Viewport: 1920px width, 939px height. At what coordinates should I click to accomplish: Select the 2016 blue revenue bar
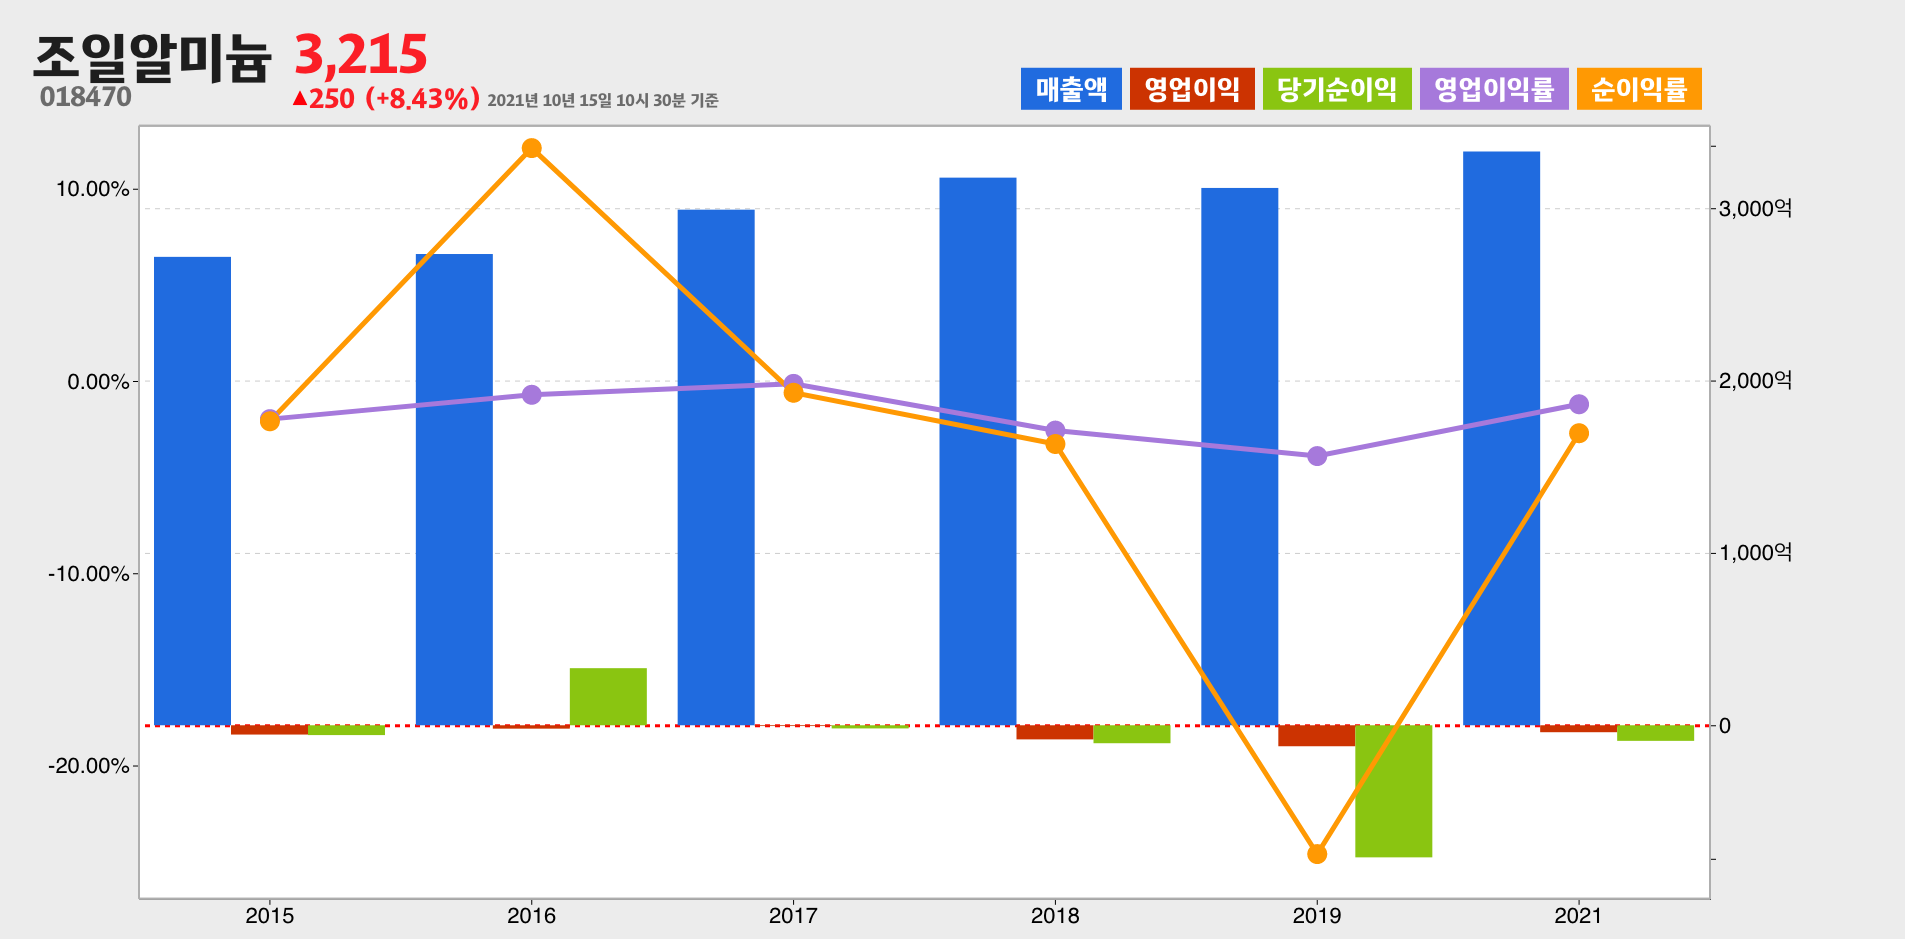454,490
